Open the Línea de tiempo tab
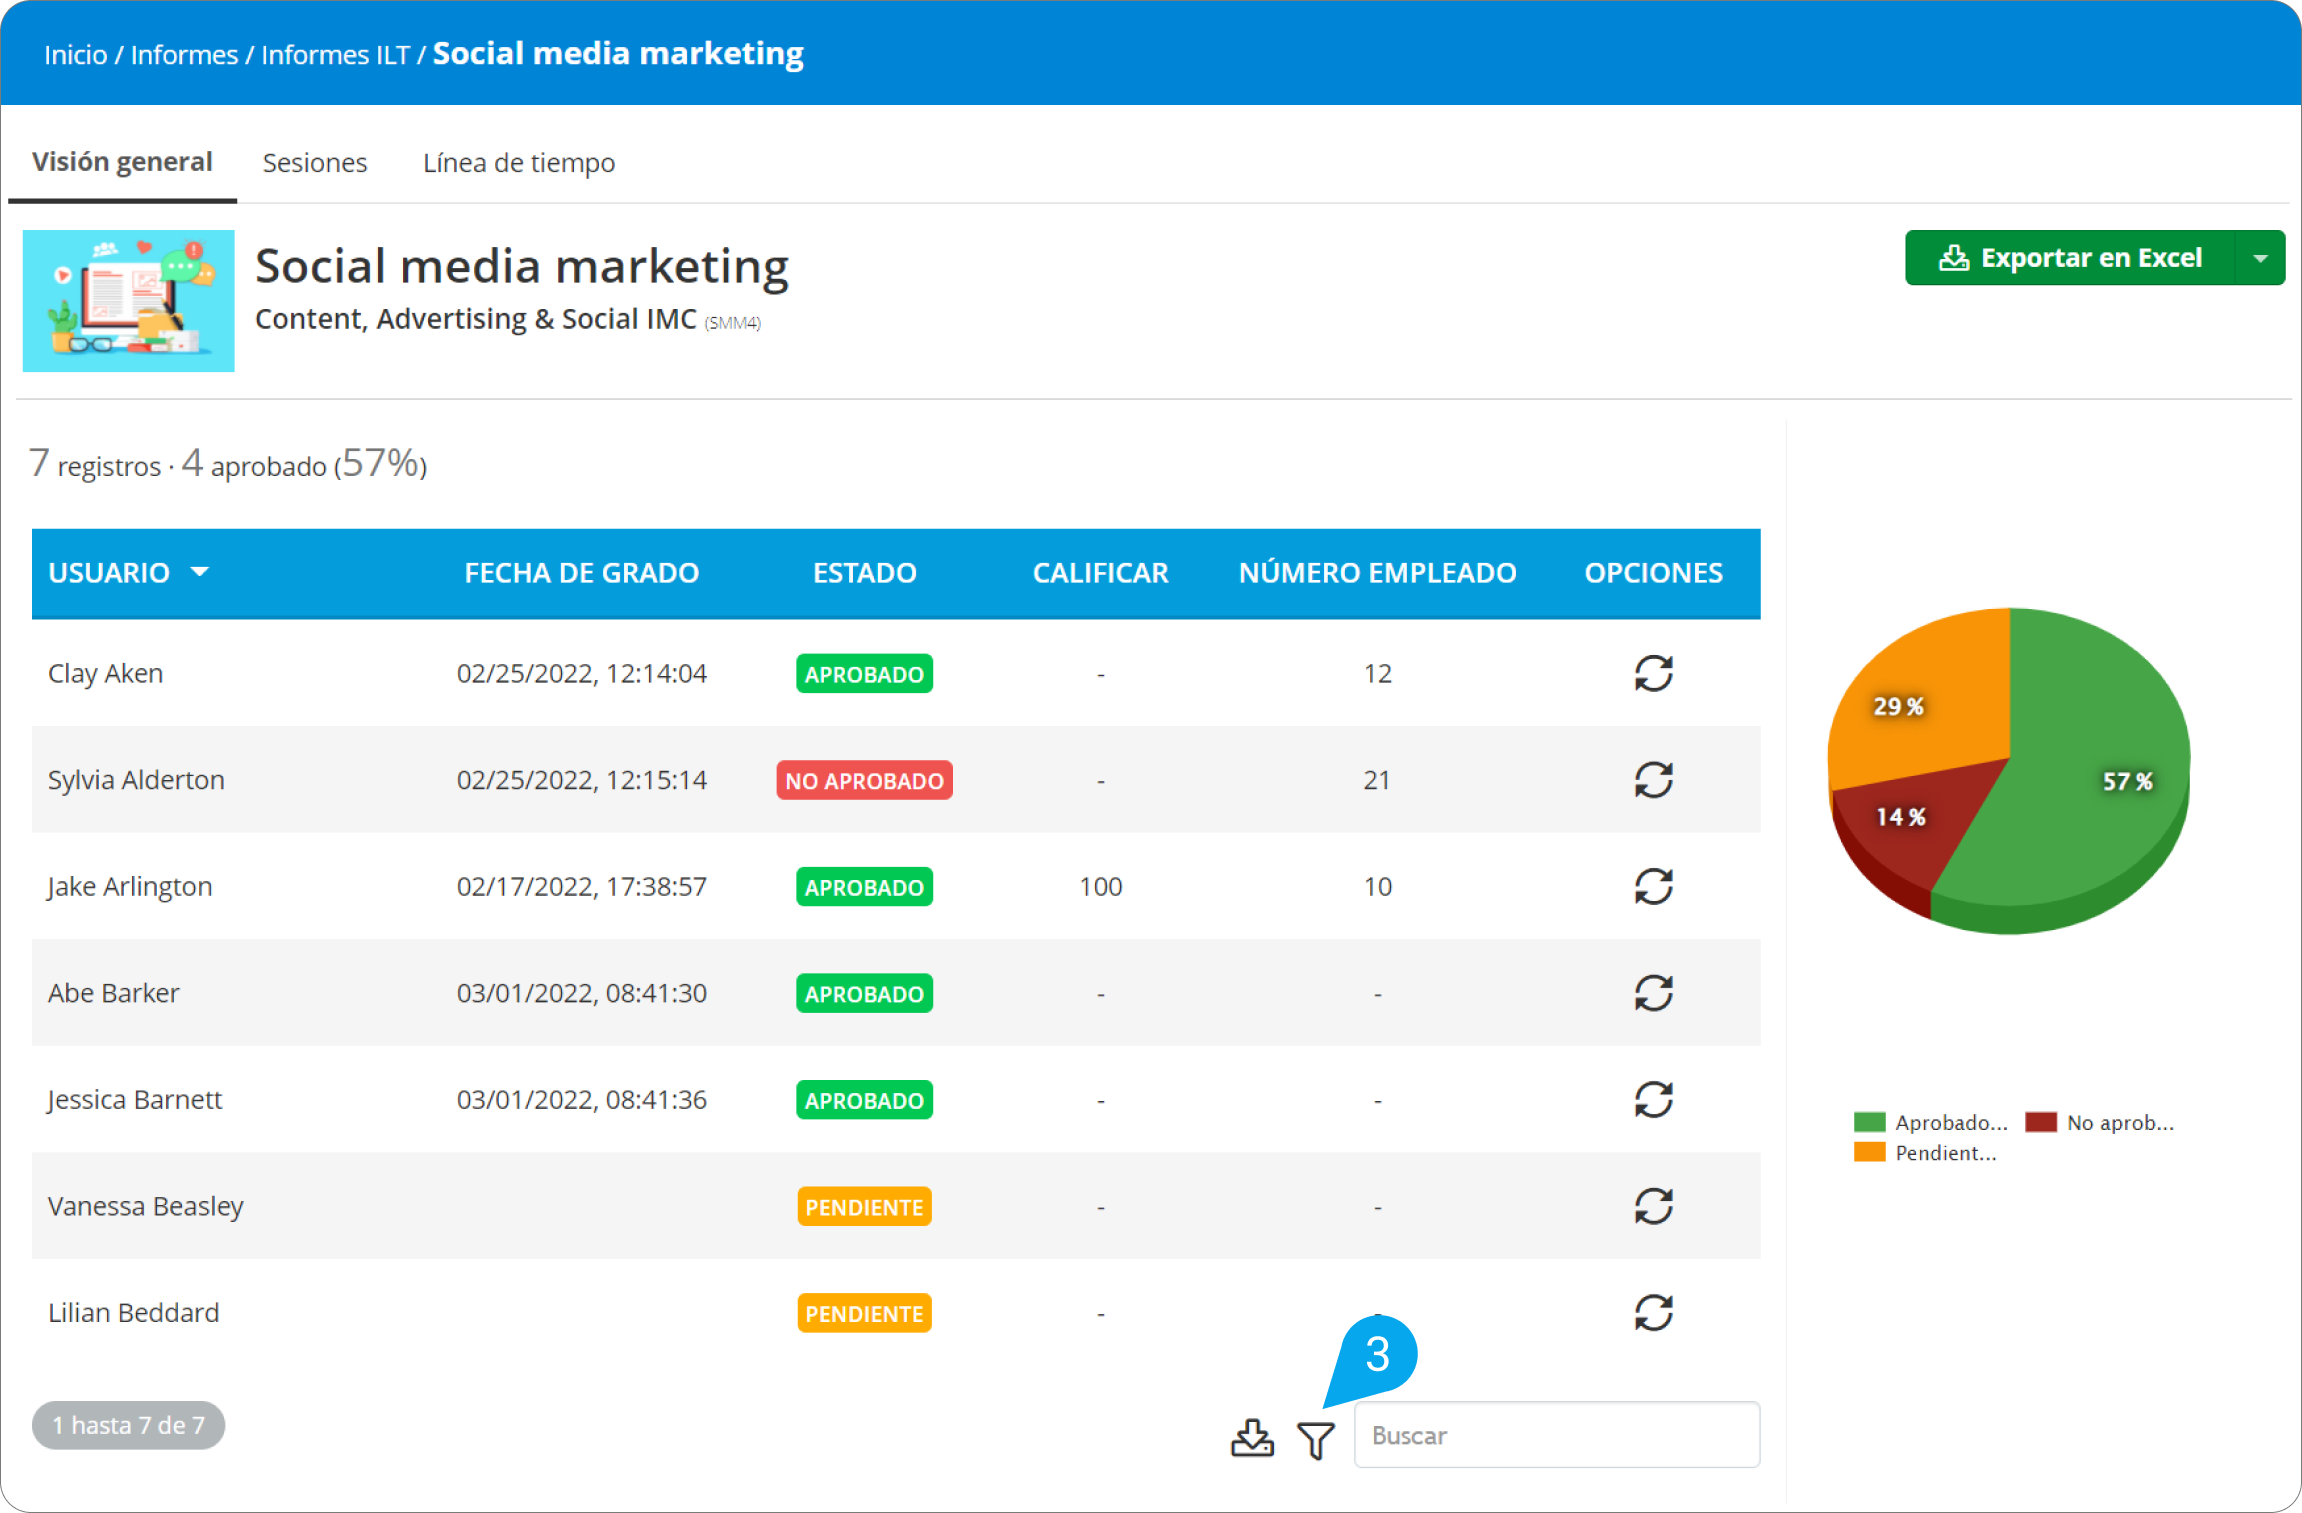Viewport: 2302px width, 1513px height. point(519,163)
